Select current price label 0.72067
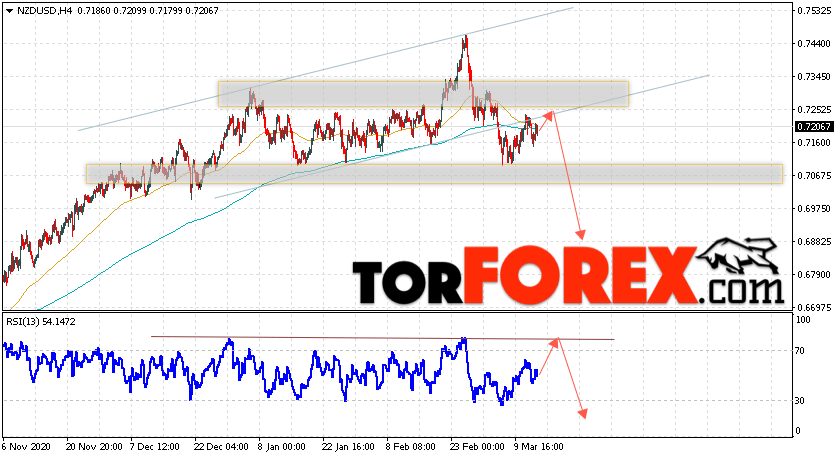The width and height of the screenshot is (838, 458). [814, 127]
